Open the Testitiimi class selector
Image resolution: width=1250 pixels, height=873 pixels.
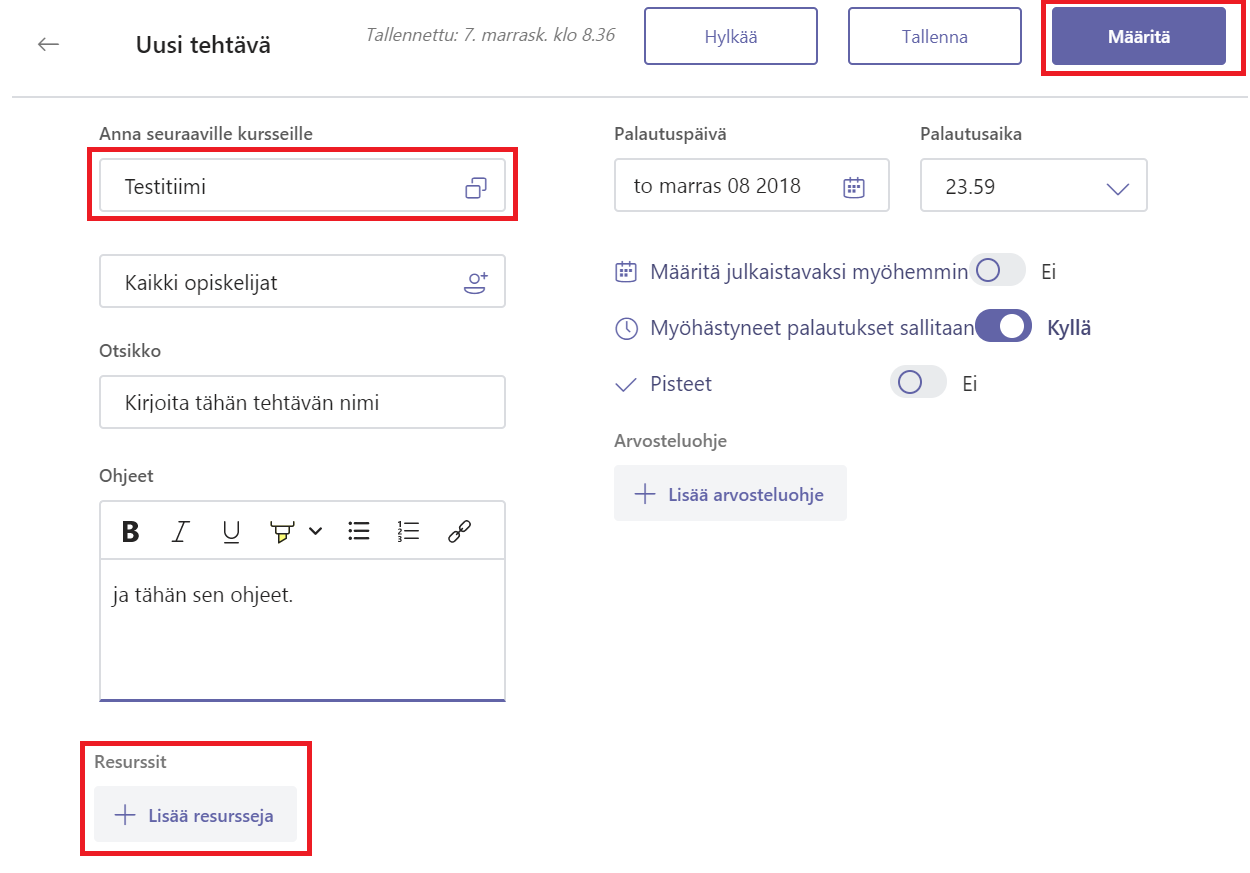click(x=302, y=186)
